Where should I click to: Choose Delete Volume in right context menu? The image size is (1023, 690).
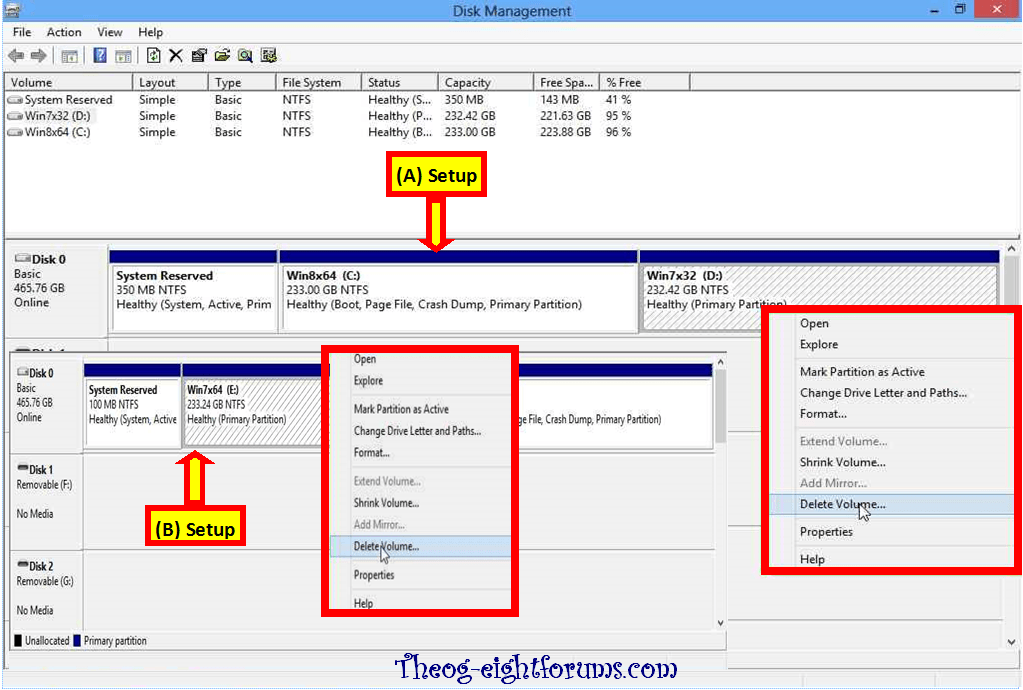(x=891, y=504)
